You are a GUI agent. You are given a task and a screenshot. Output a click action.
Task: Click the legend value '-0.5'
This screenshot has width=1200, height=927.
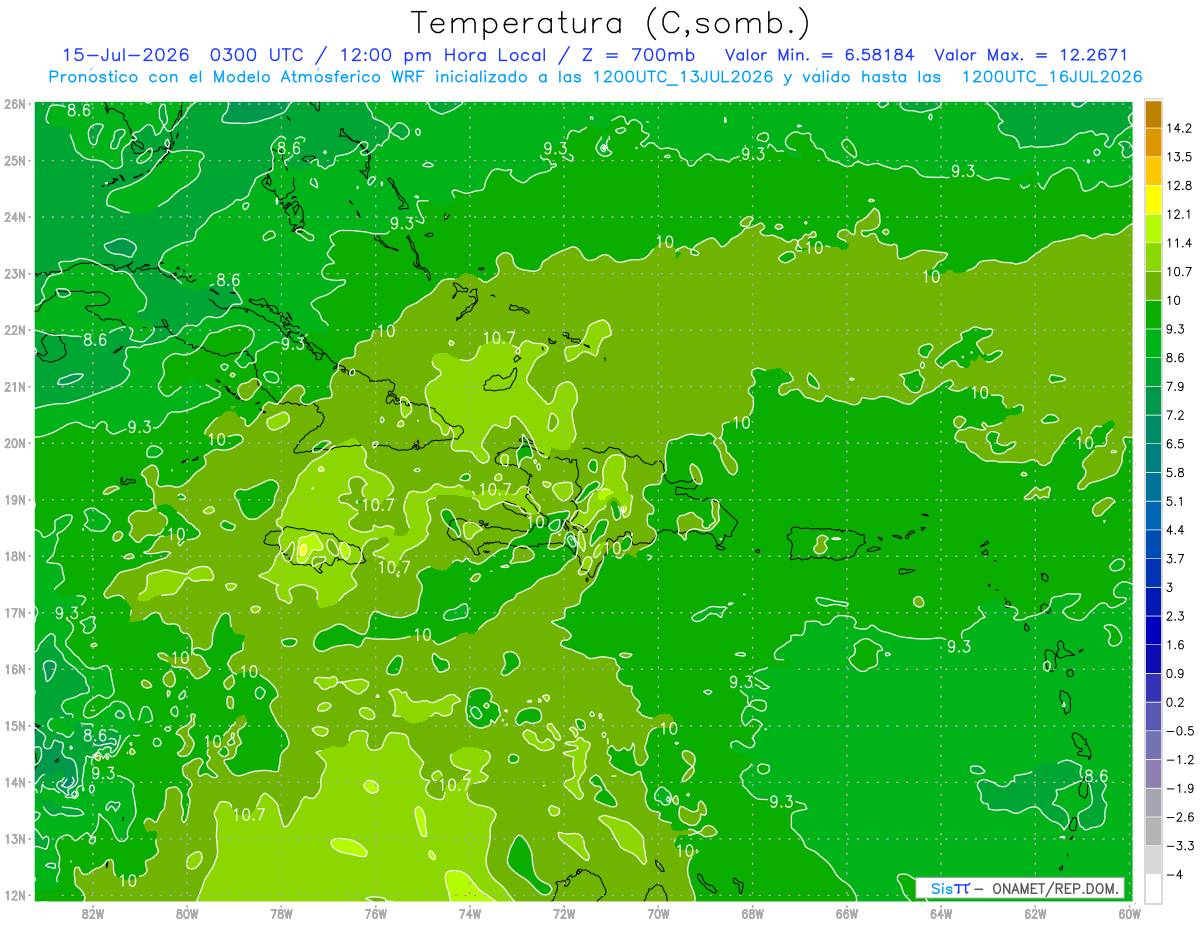[1180, 731]
